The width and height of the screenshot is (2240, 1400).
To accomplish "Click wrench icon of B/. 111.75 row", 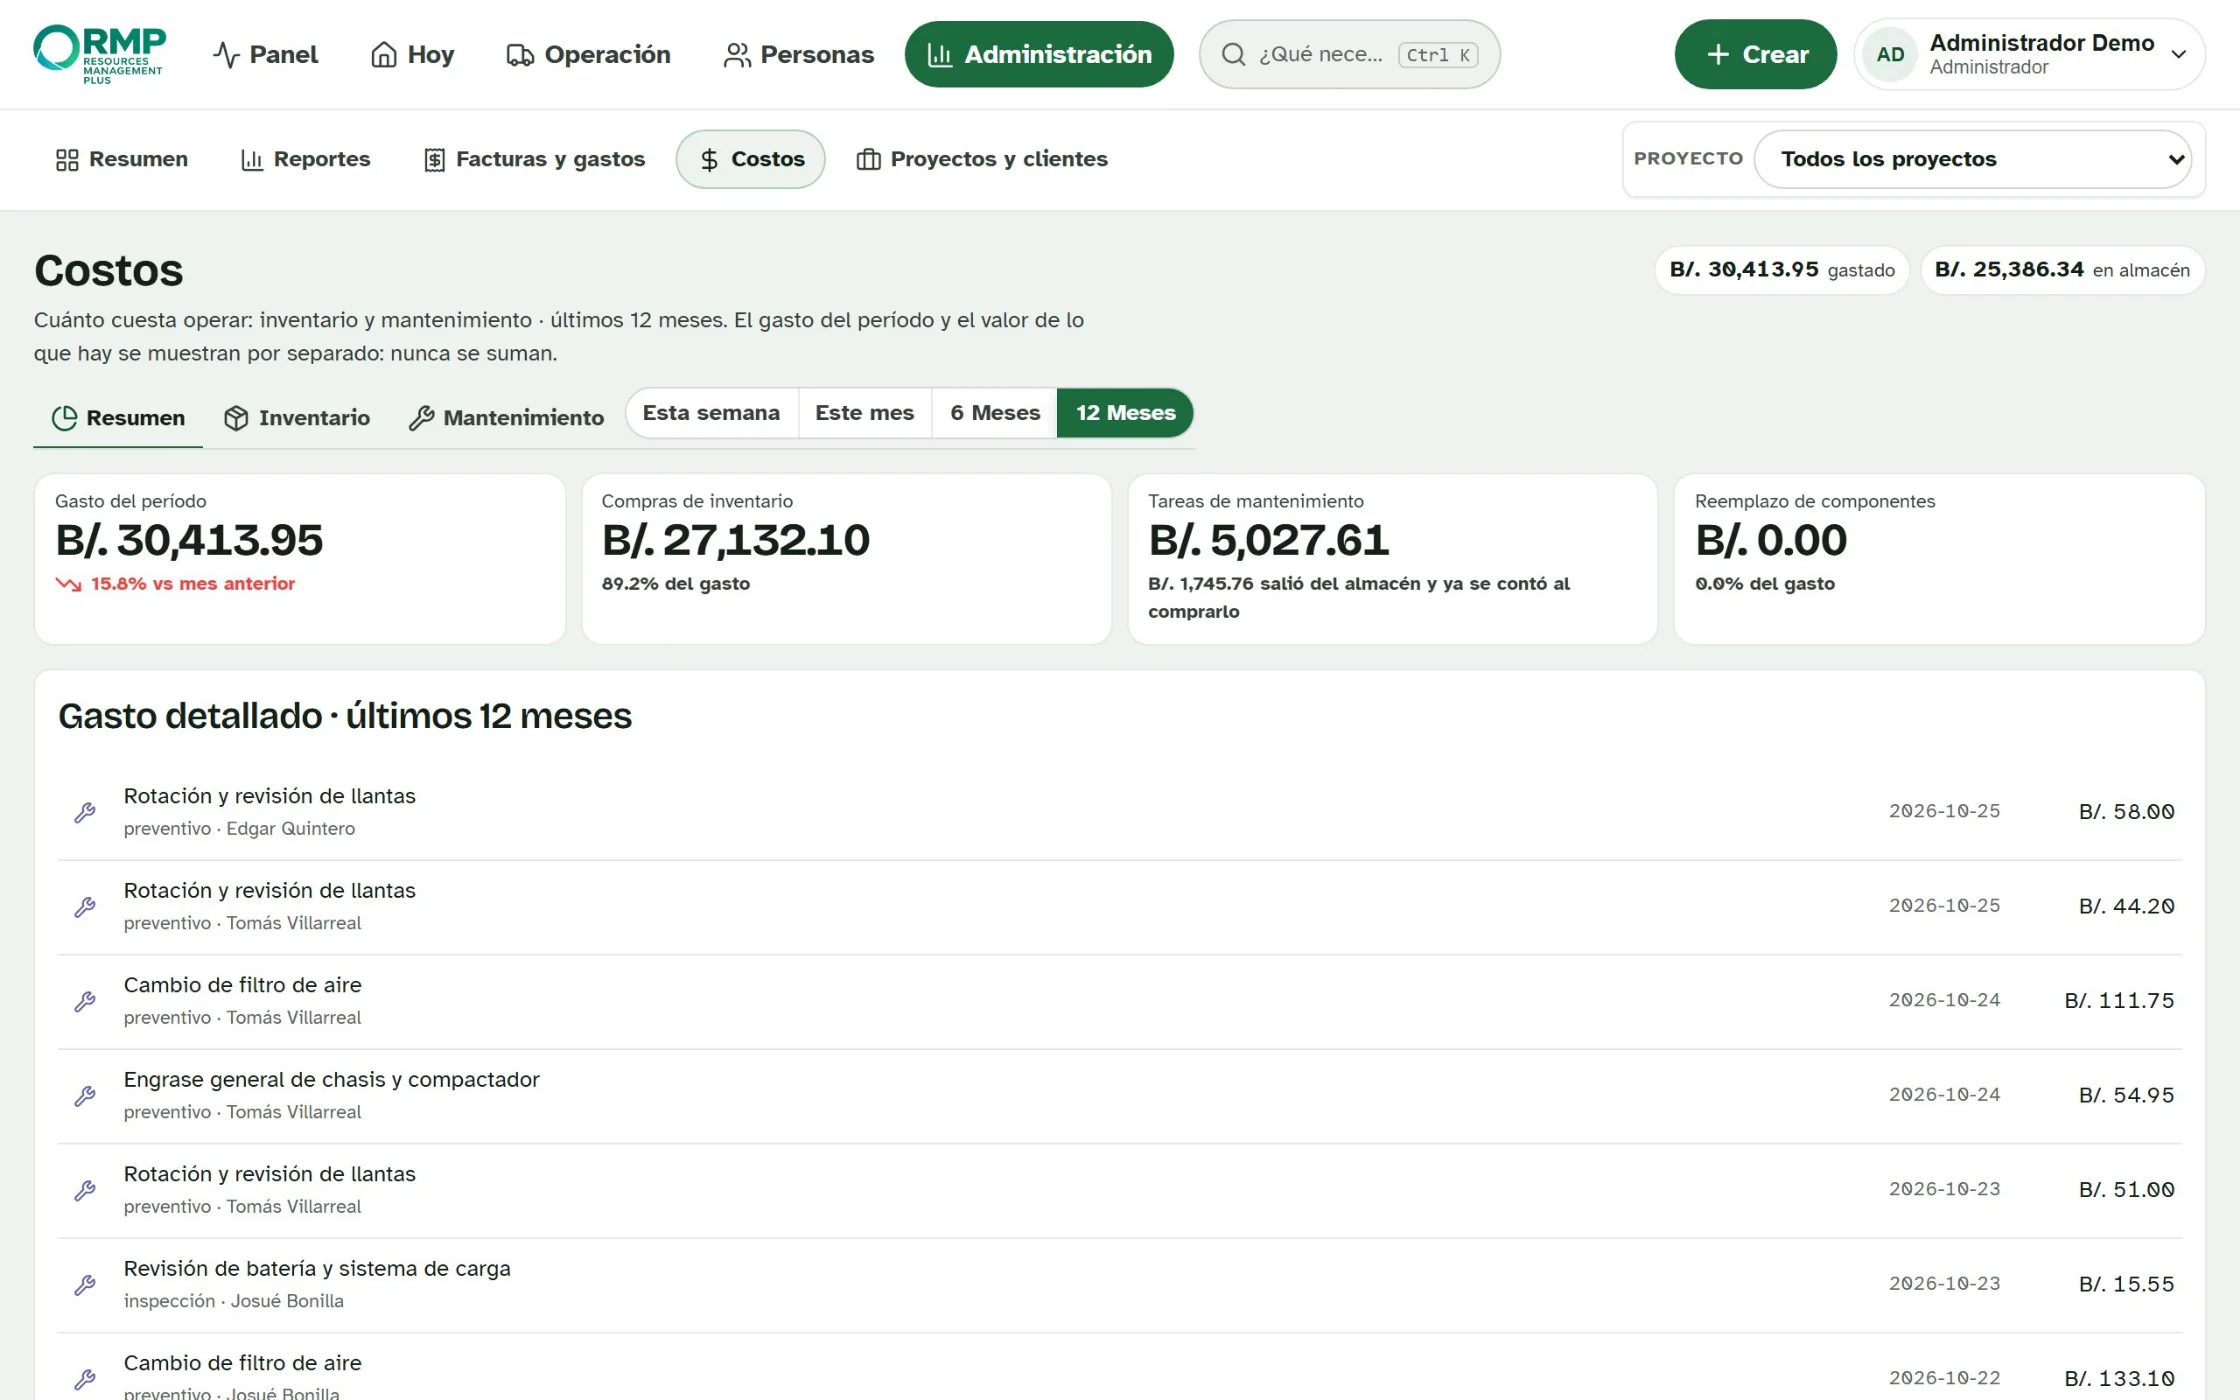I will 85,1001.
